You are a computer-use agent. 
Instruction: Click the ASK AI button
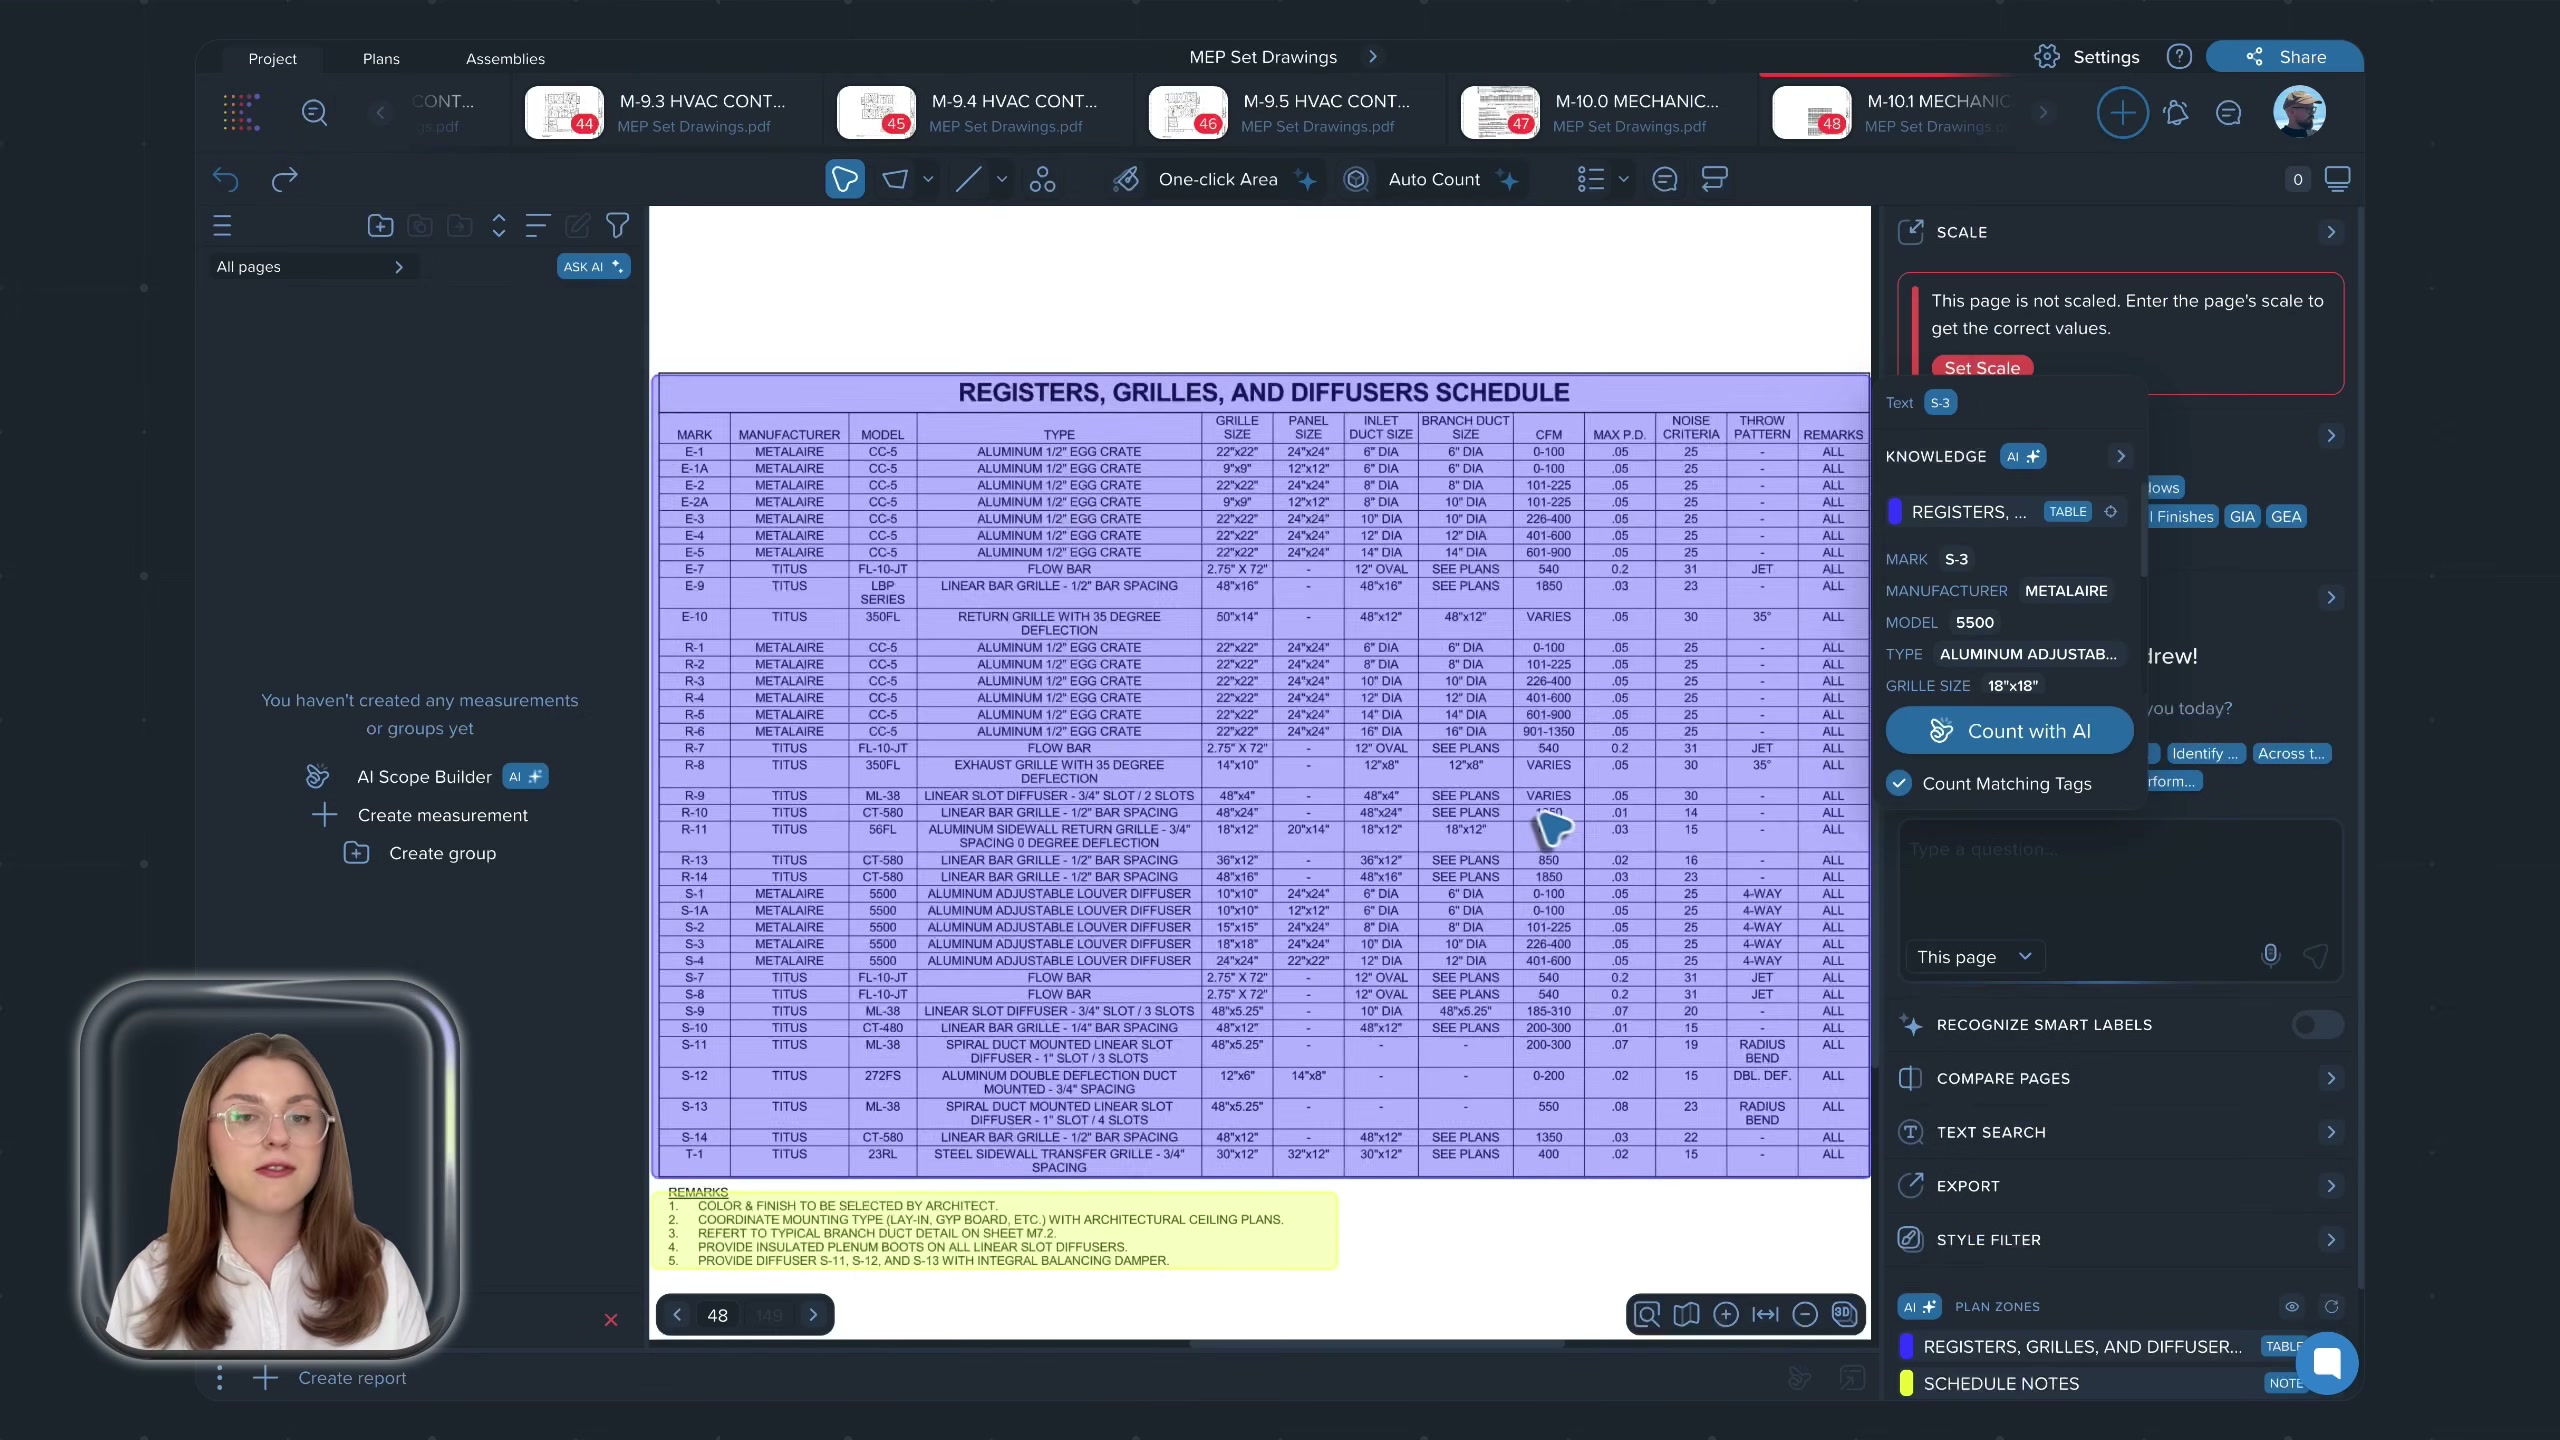[x=593, y=267]
